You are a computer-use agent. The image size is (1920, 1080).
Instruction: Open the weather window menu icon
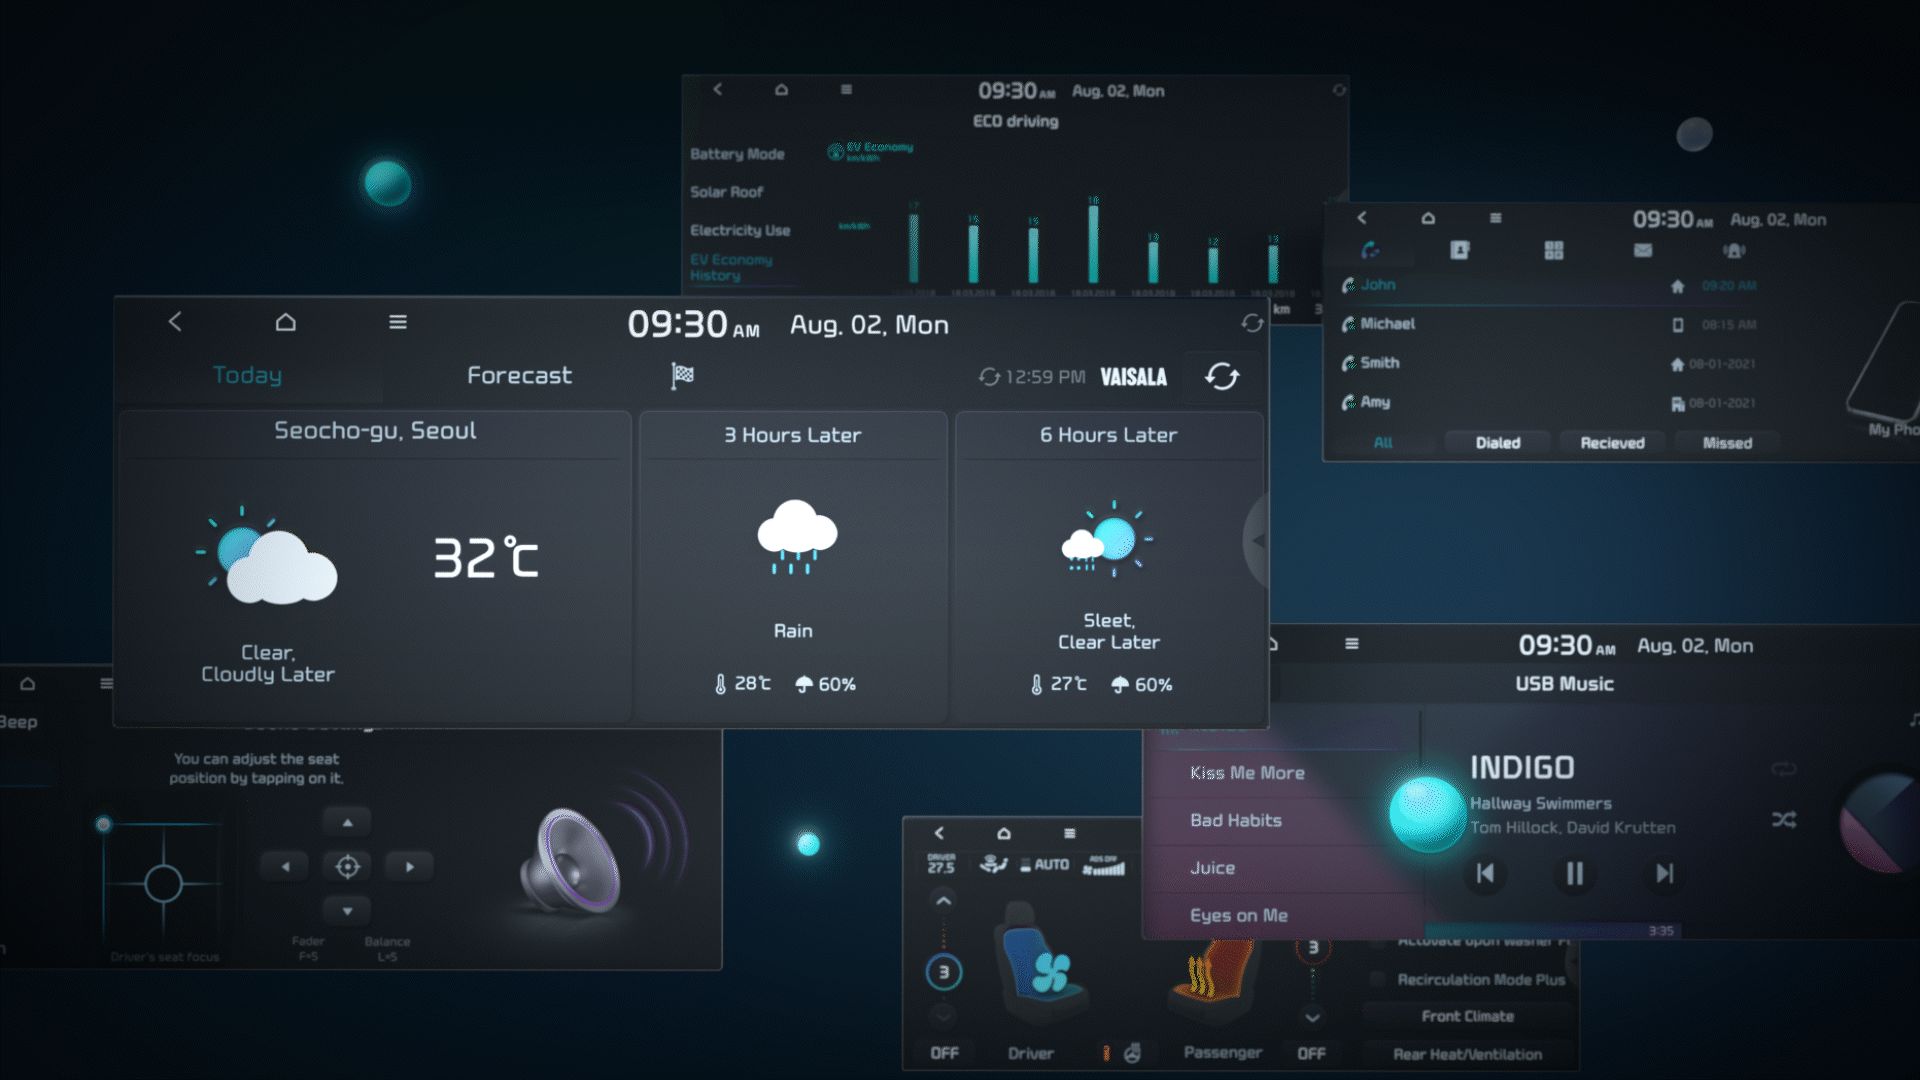(398, 322)
